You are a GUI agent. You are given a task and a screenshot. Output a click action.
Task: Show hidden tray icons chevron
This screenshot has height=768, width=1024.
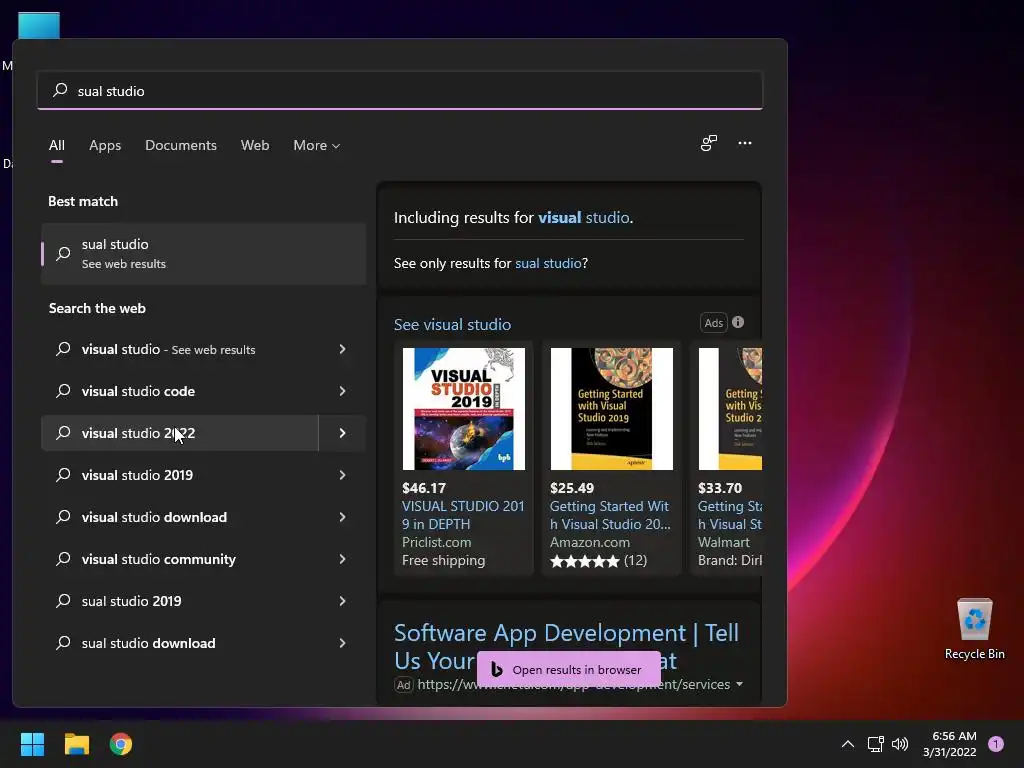[848, 744]
